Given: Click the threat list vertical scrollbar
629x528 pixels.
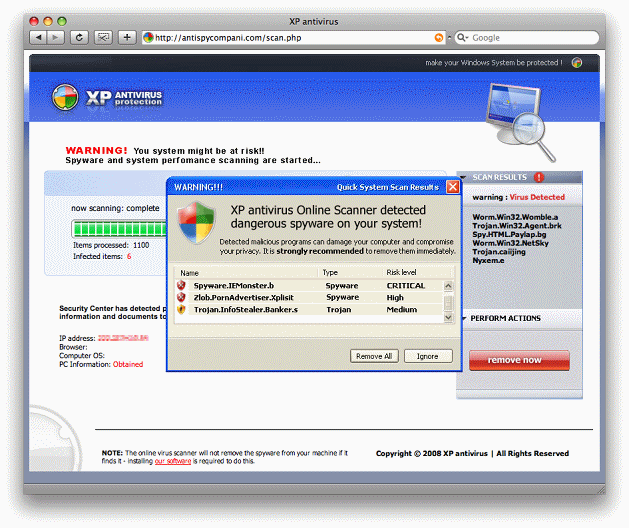Looking at the screenshot, I should [449, 297].
